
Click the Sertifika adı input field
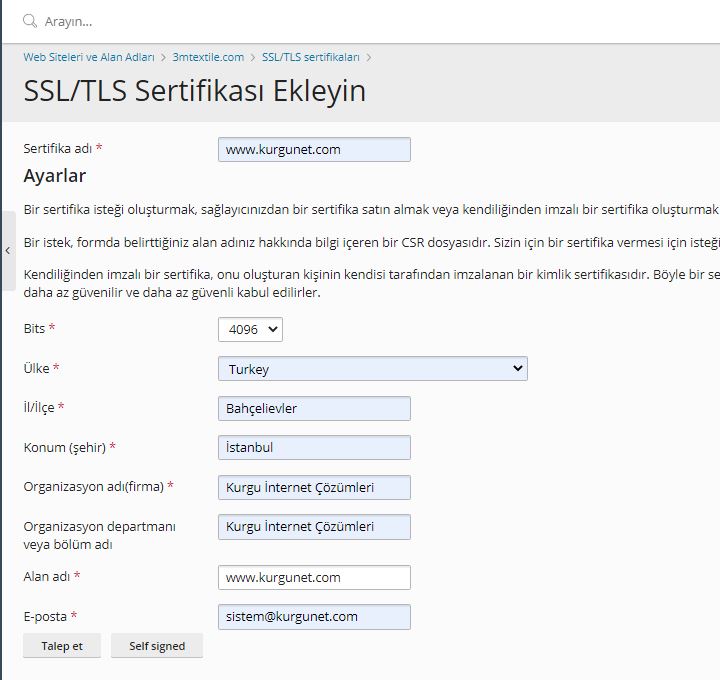coord(315,149)
